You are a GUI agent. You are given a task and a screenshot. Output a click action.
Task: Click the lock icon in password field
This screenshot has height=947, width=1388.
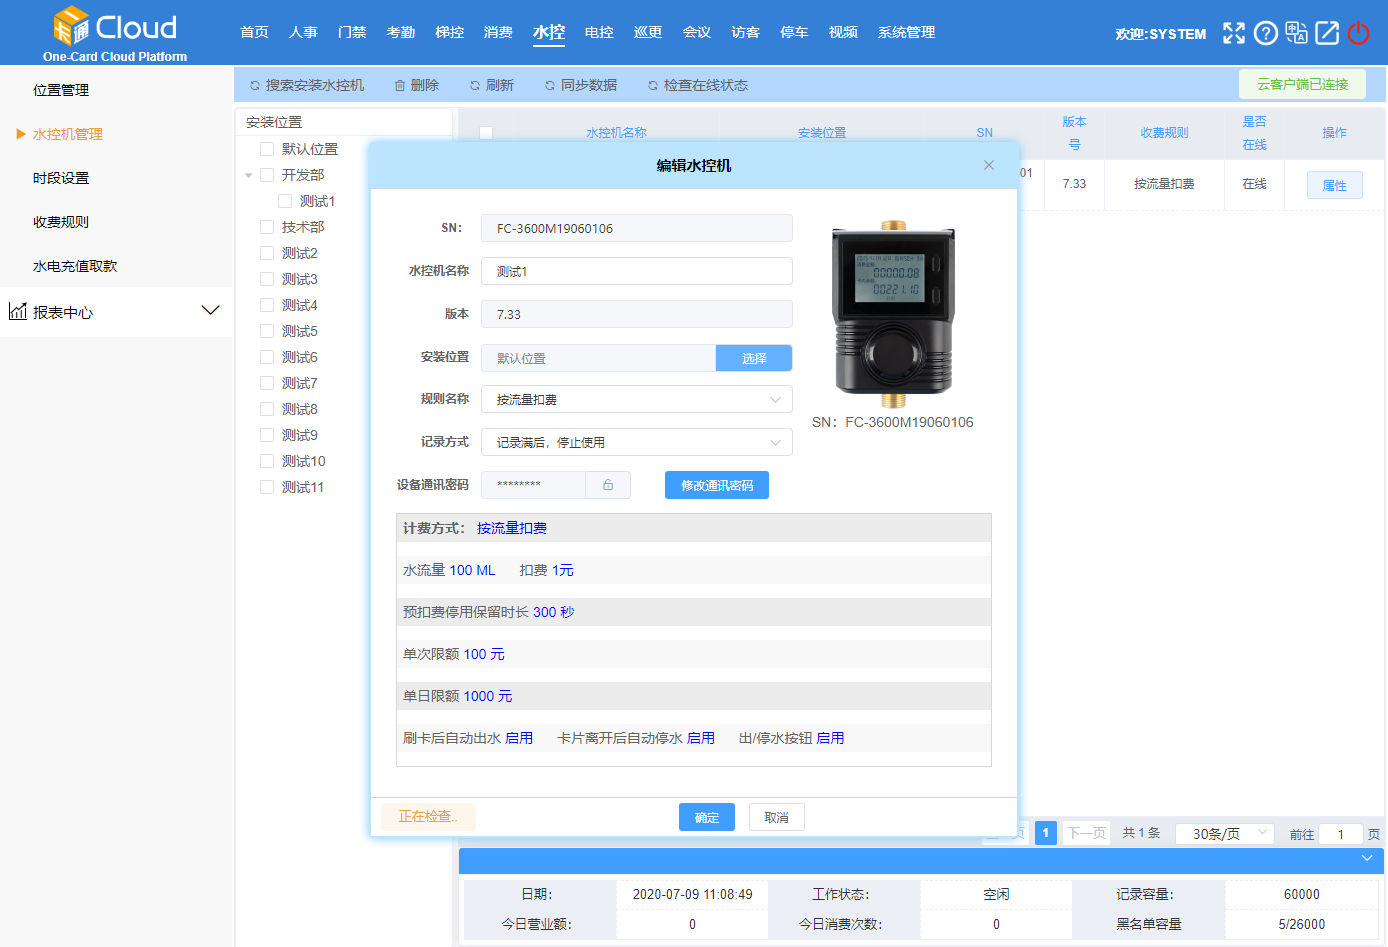coord(608,485)
